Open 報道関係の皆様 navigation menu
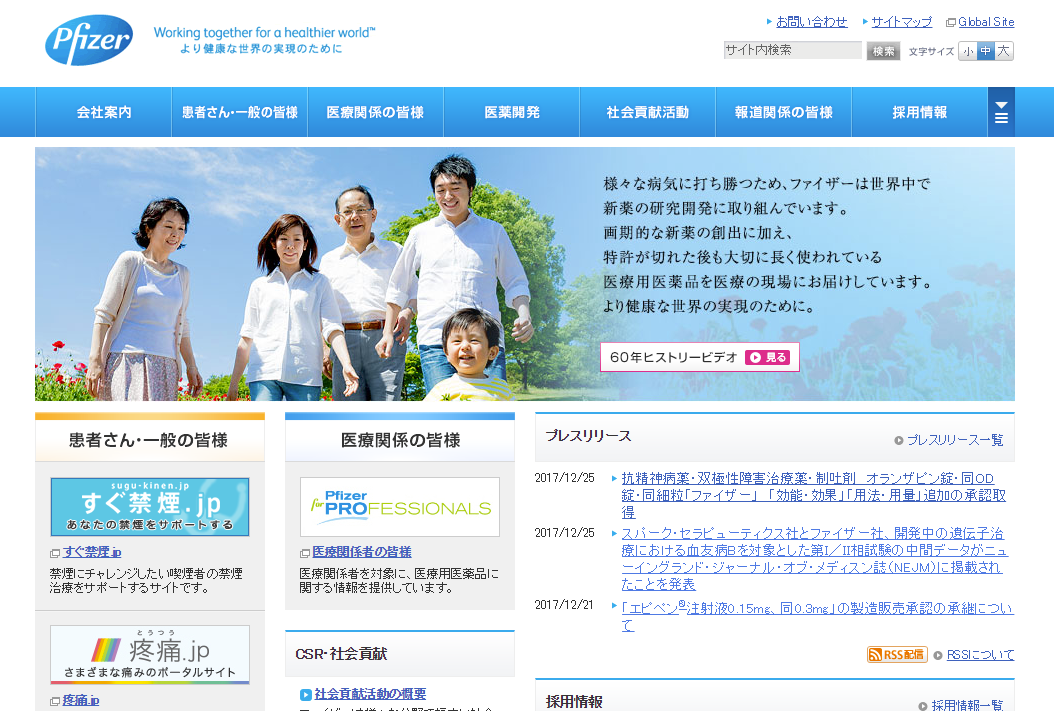Image resolution: width=1054 pixels, height=711 pixels. pos(783,112)
